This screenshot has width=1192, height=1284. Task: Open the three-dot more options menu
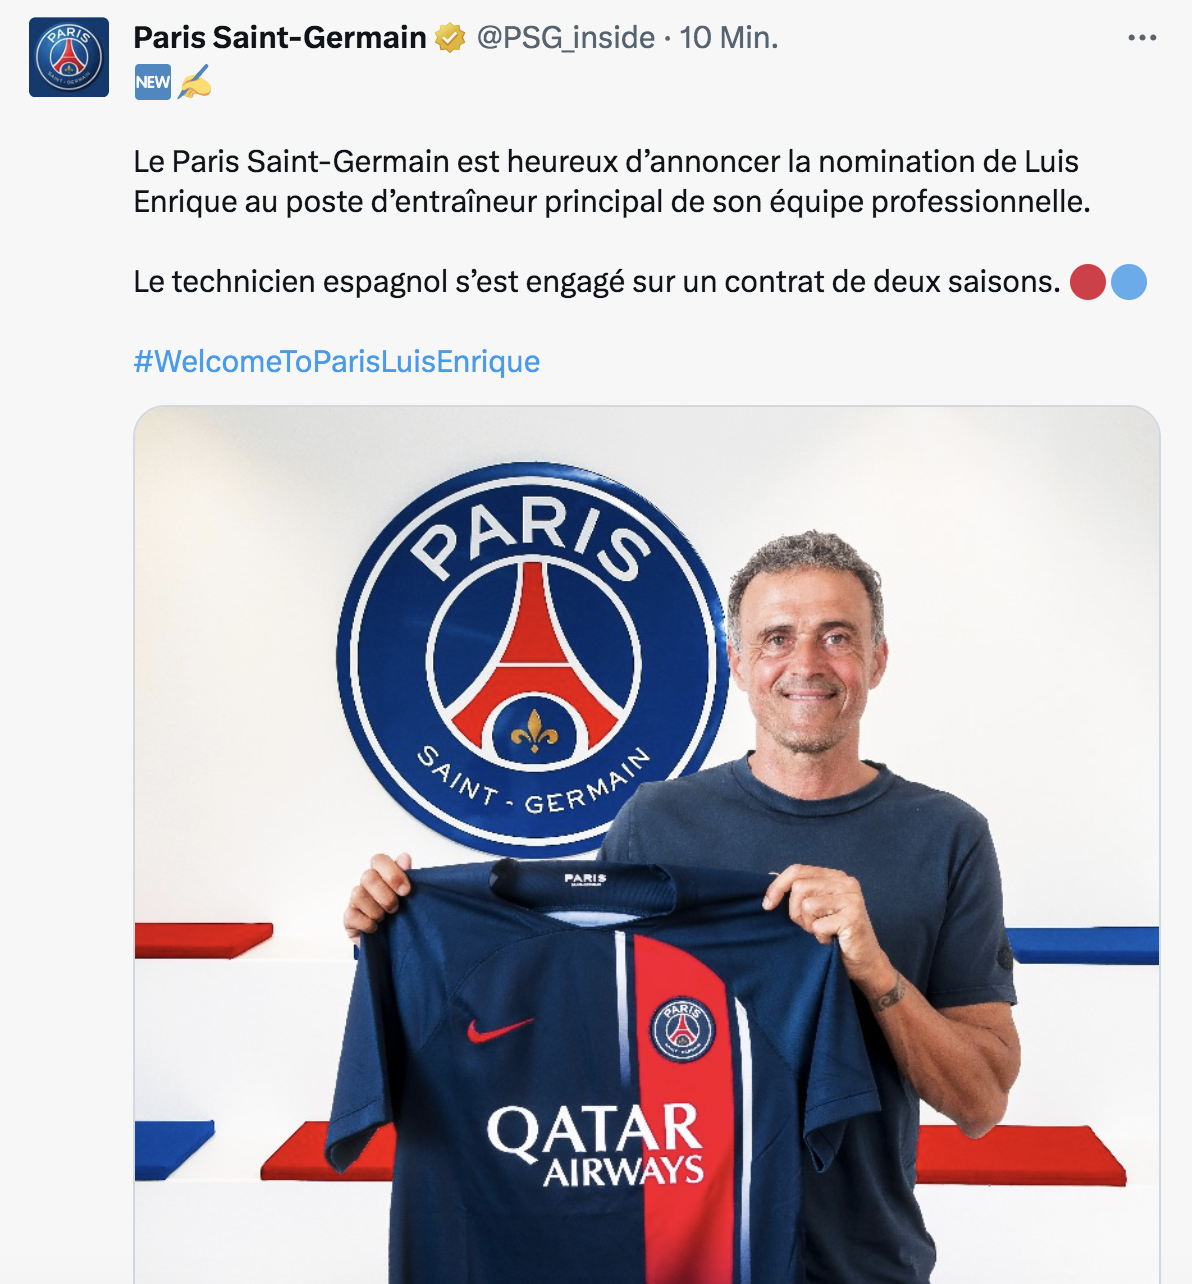coord(1141,38)
